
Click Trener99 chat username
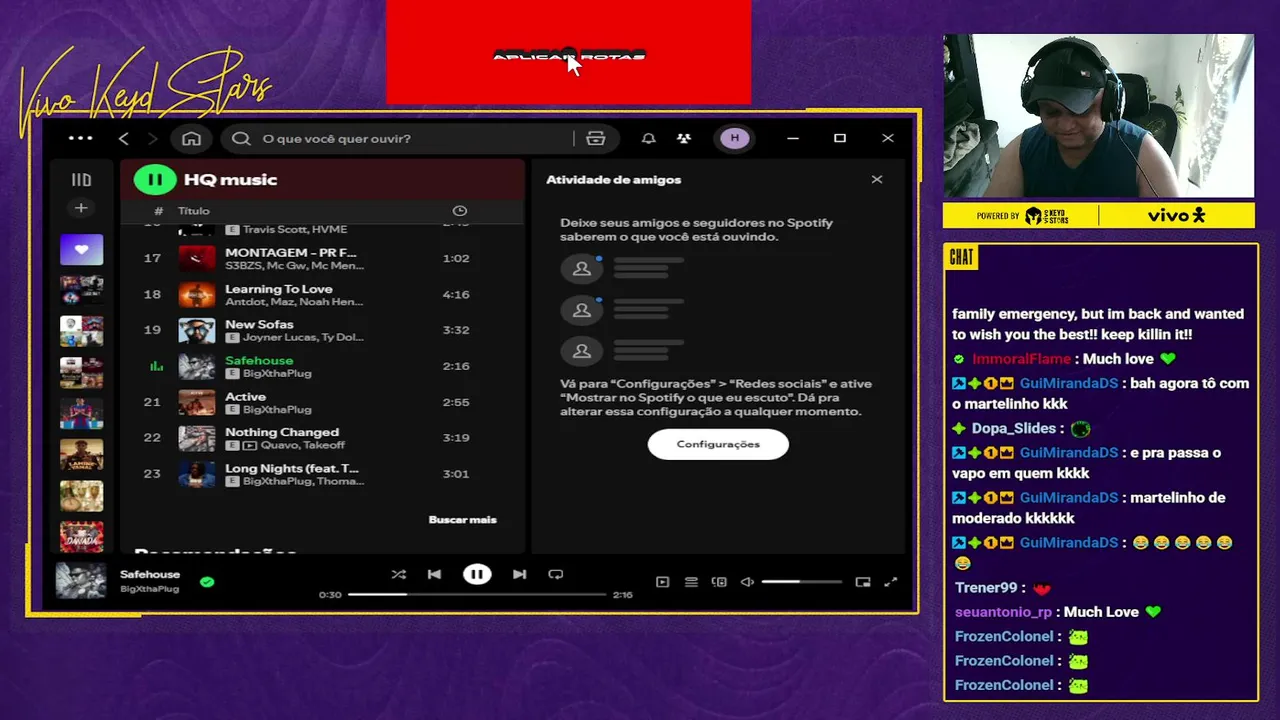(x=986, y=588)
